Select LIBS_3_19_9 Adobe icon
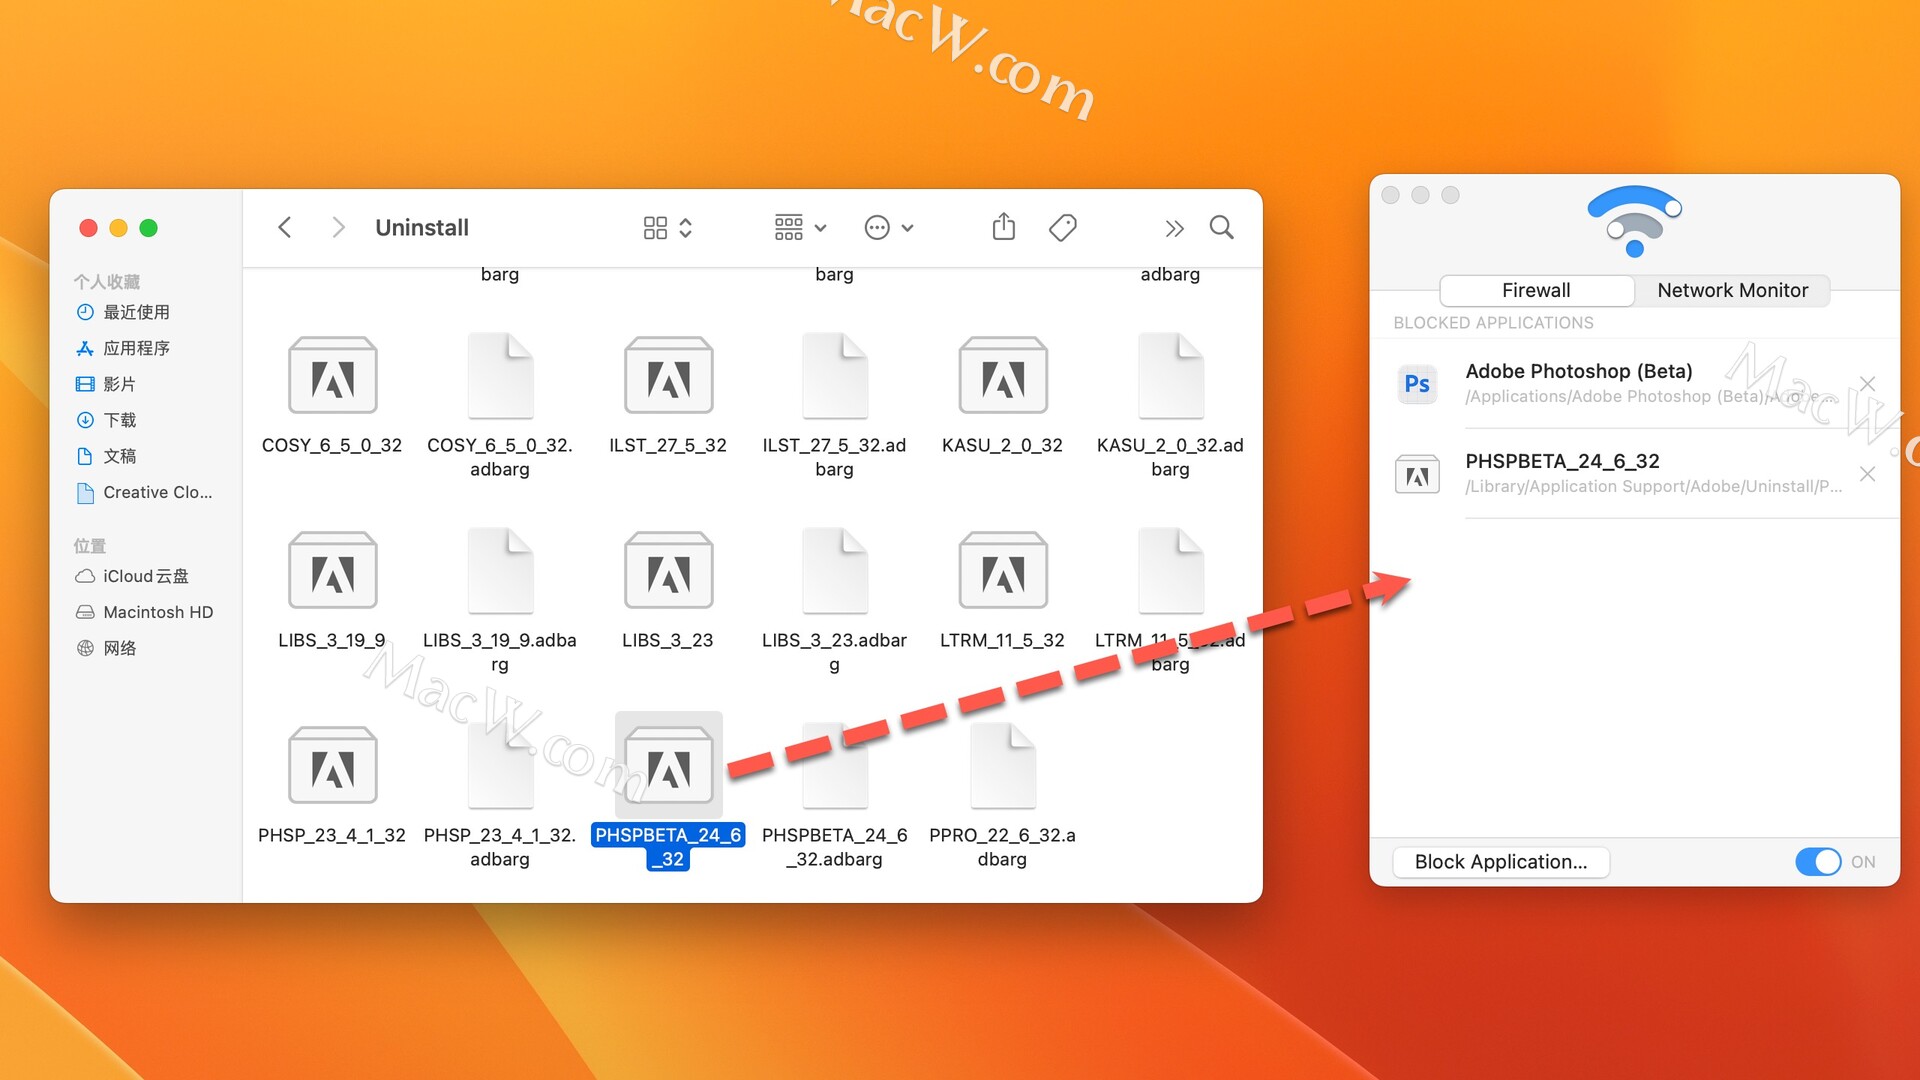The height and width of the screenshot is (1080, 1920). point(332,574)
